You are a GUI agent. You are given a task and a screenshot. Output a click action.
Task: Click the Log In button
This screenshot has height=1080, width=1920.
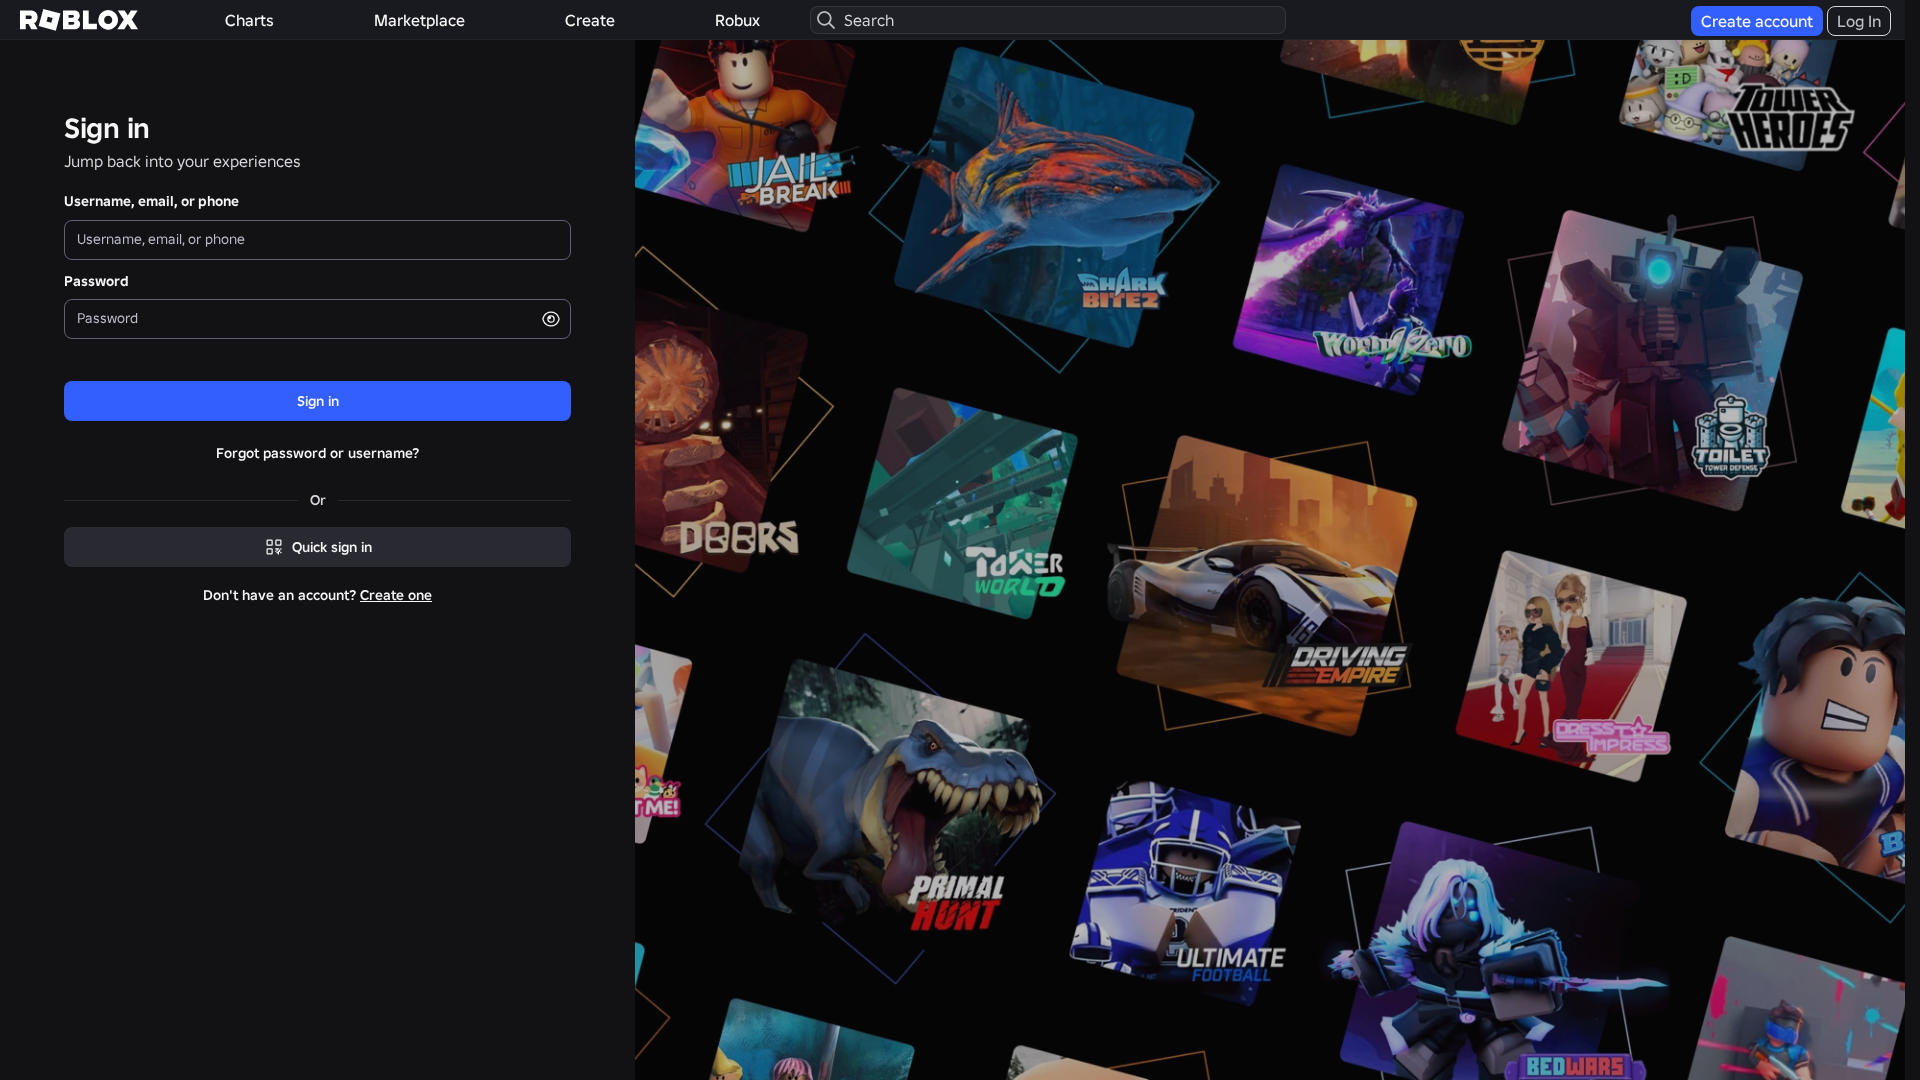pyautogui.click(x=1859, y=21)
